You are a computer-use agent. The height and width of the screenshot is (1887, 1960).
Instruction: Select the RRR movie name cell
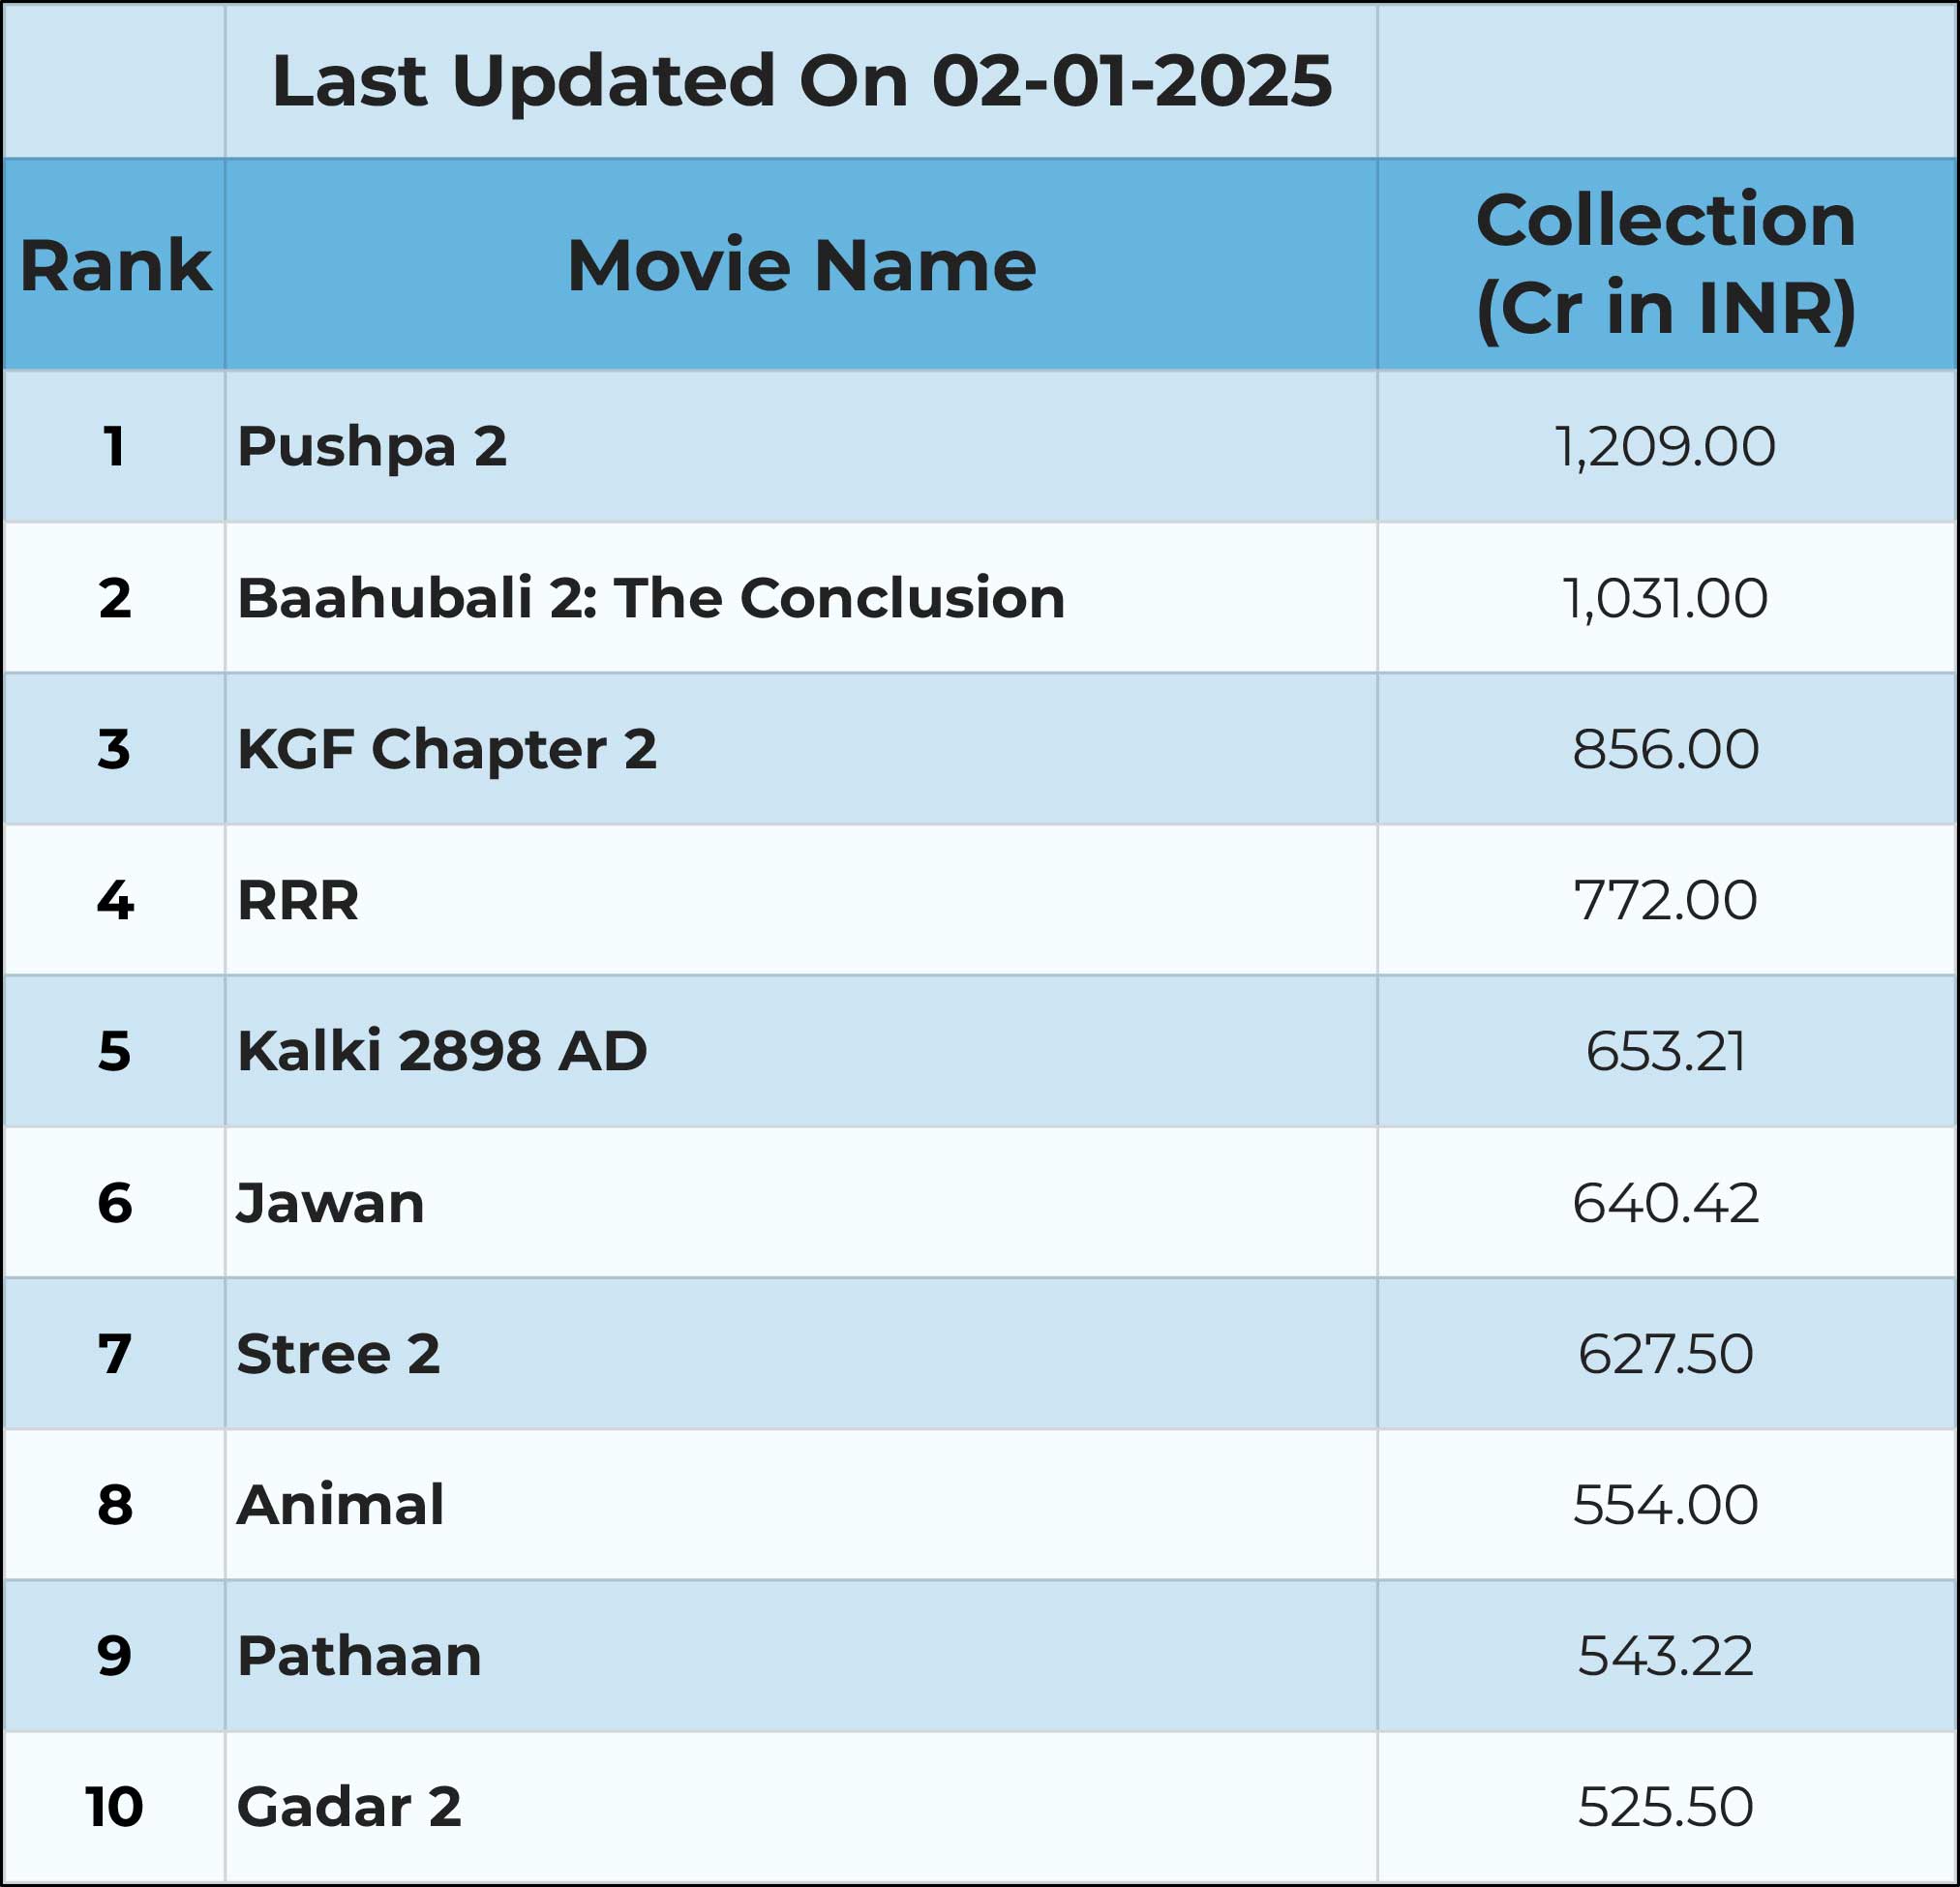click(801, 900)
